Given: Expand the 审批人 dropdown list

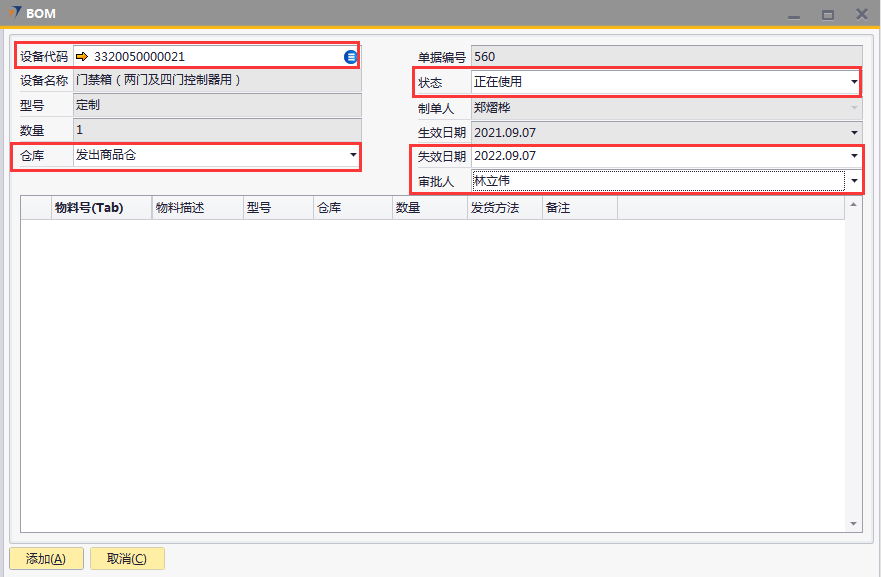Looking at the screenshot, I should point(854,181).
